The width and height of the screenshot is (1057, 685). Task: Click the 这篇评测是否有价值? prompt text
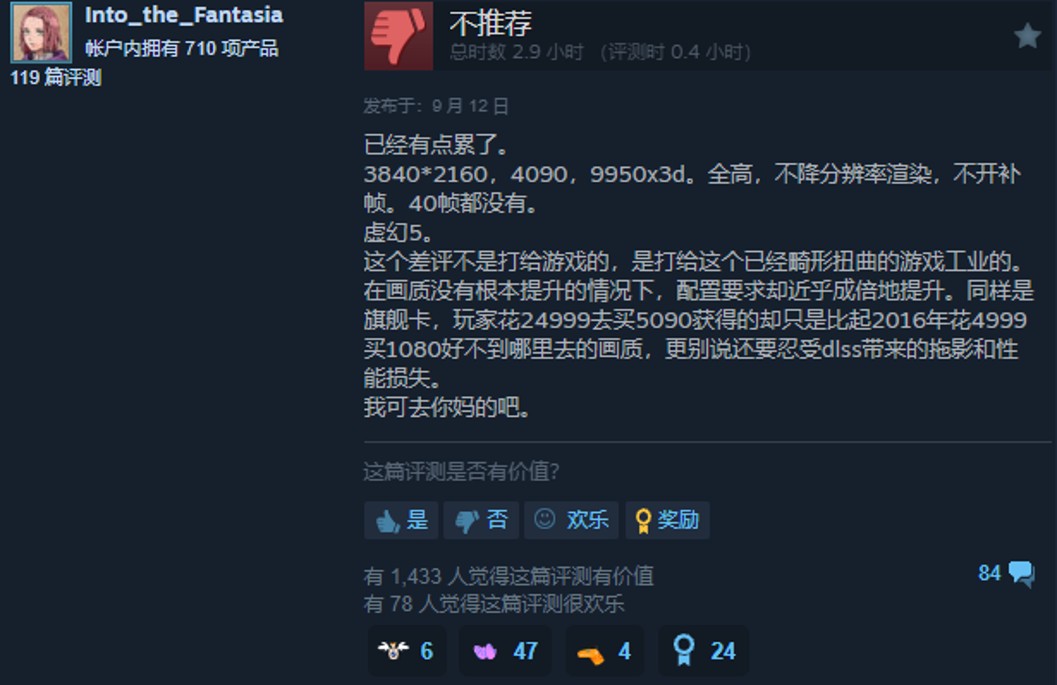click(x=461, y=471)
